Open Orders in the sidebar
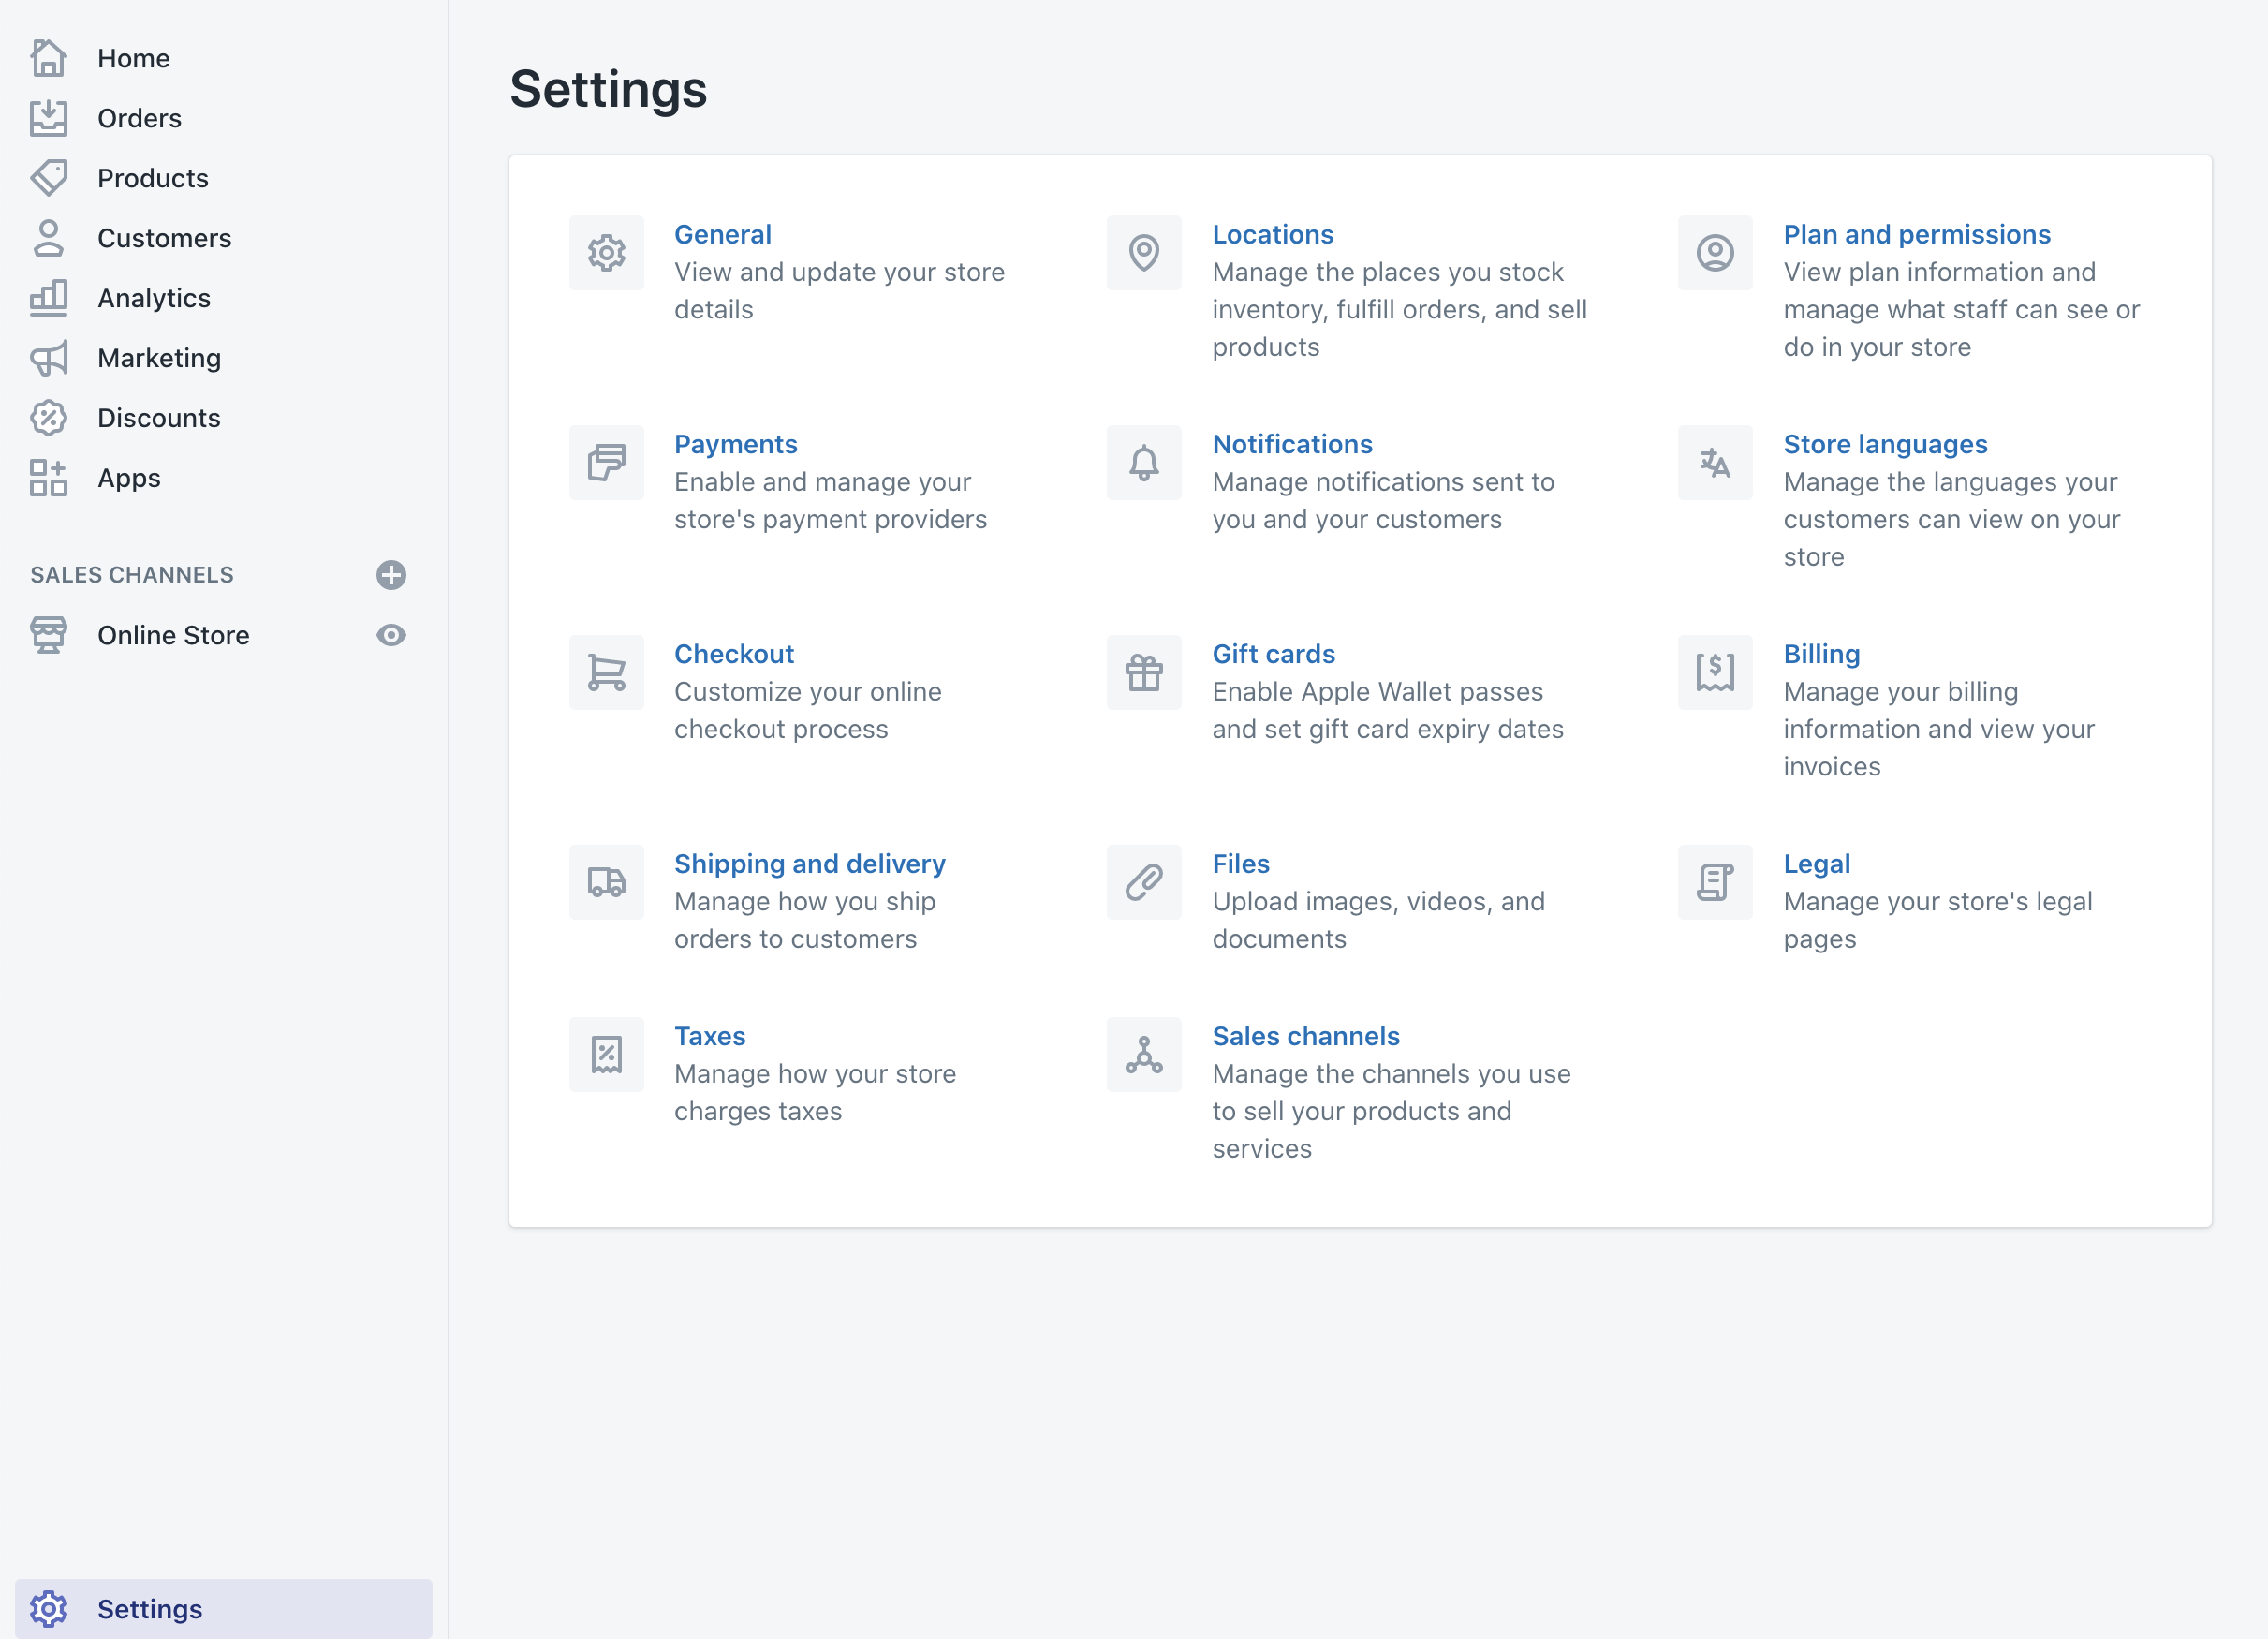2268x1639 pixels. pyautogui.click(x=139, y=118)
